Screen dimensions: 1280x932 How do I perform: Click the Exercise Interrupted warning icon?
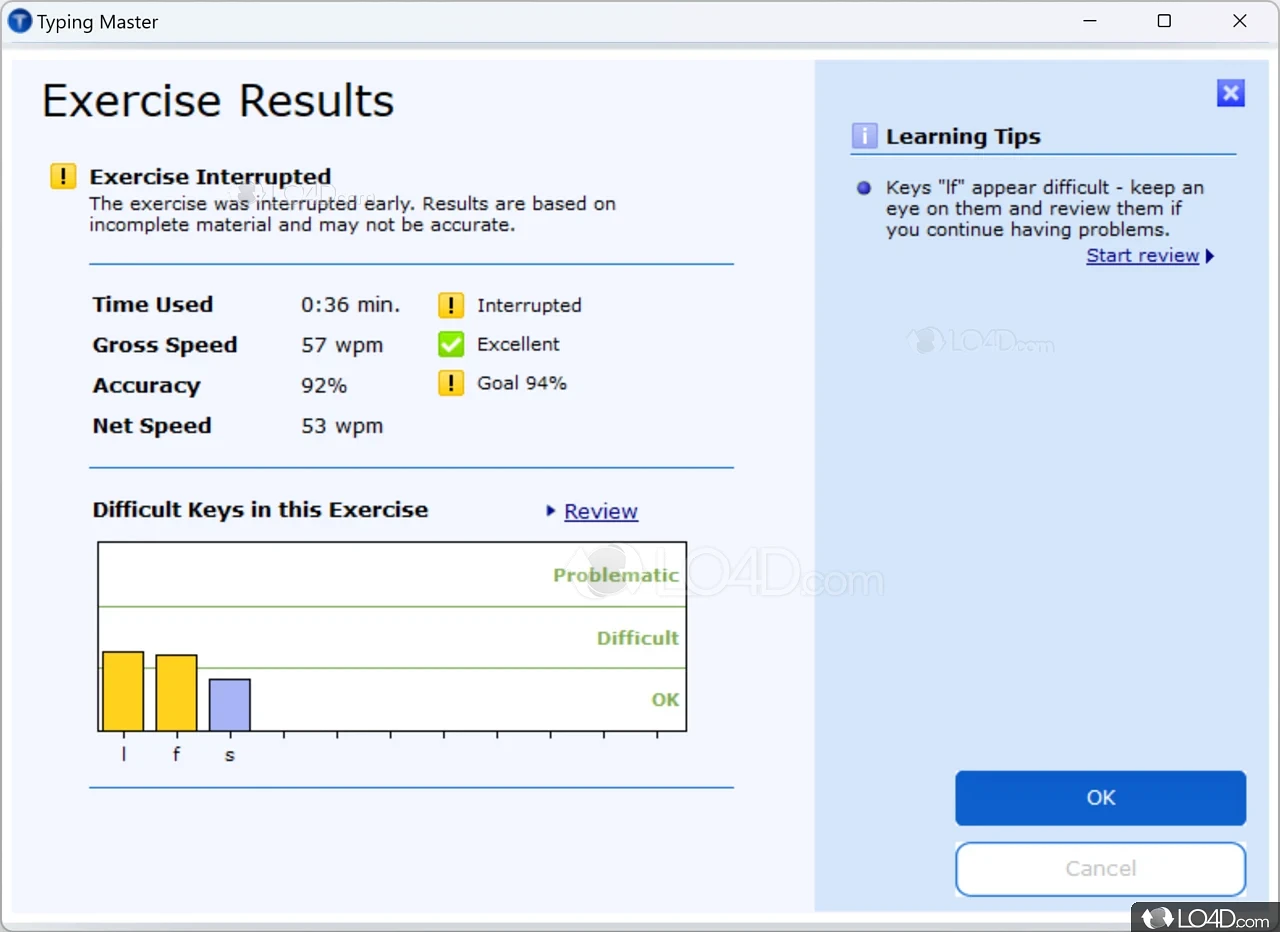[x=63, y=177]
